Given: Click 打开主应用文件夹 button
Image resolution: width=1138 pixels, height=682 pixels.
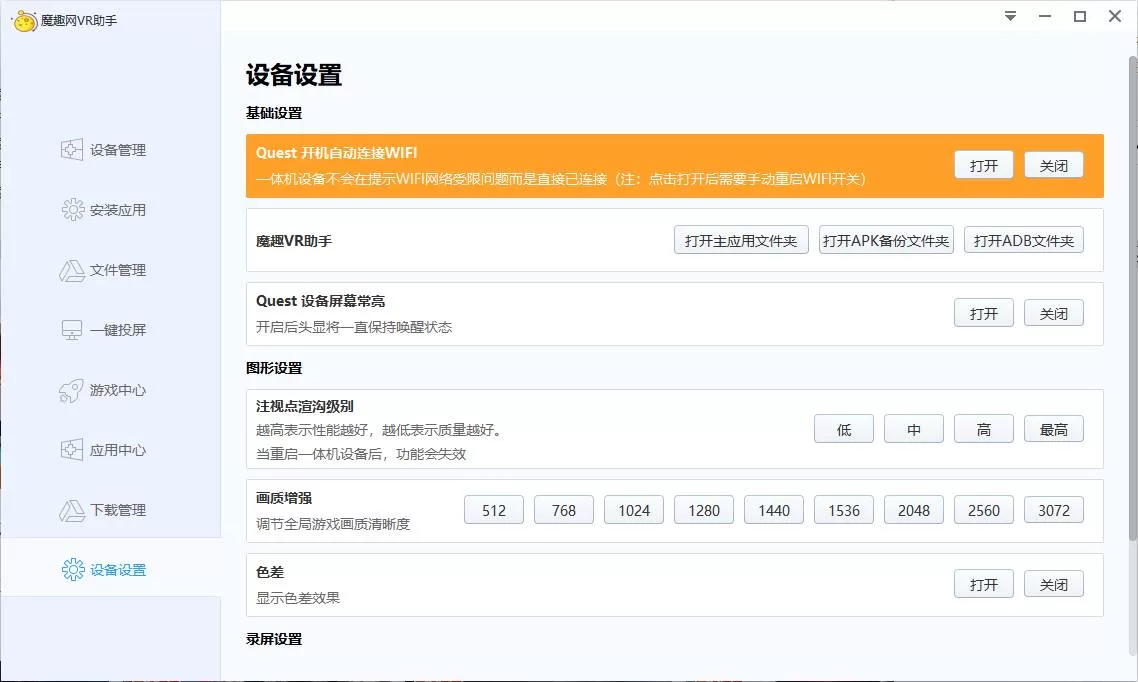Looking at the screenshot, I should point(741,240).
